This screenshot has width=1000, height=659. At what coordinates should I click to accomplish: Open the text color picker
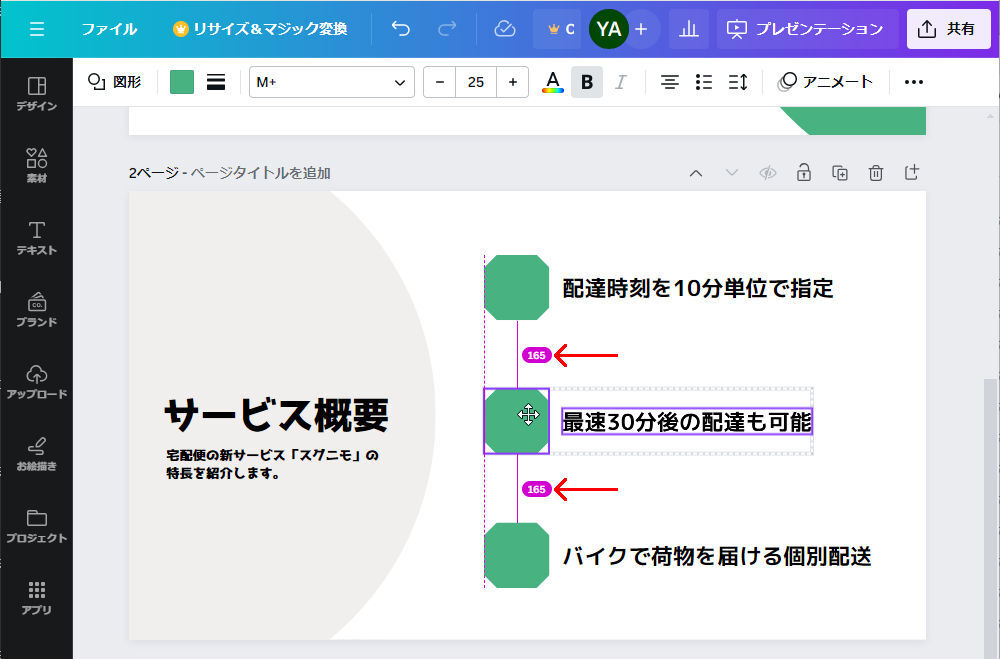552,82
